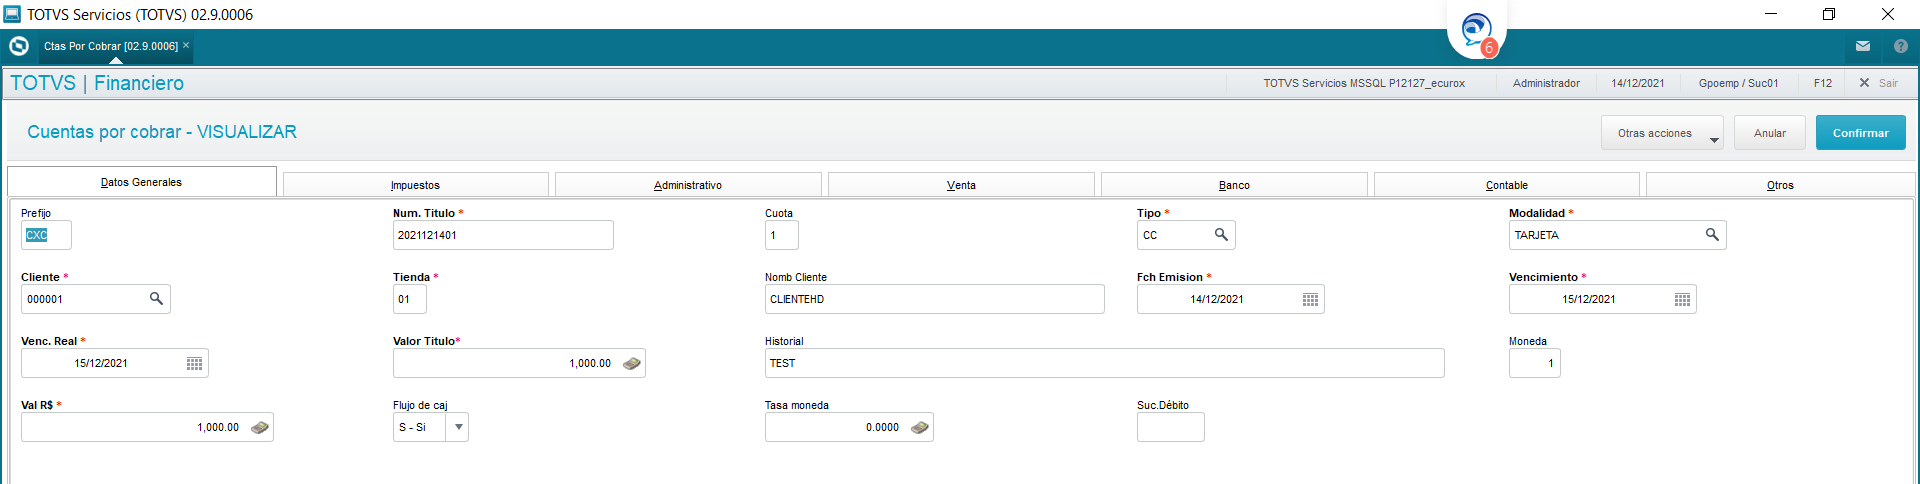Viewport: 1920px width, 484px height.
Task: Open the help question mark icon
Action: click(x=1901, y=46)
